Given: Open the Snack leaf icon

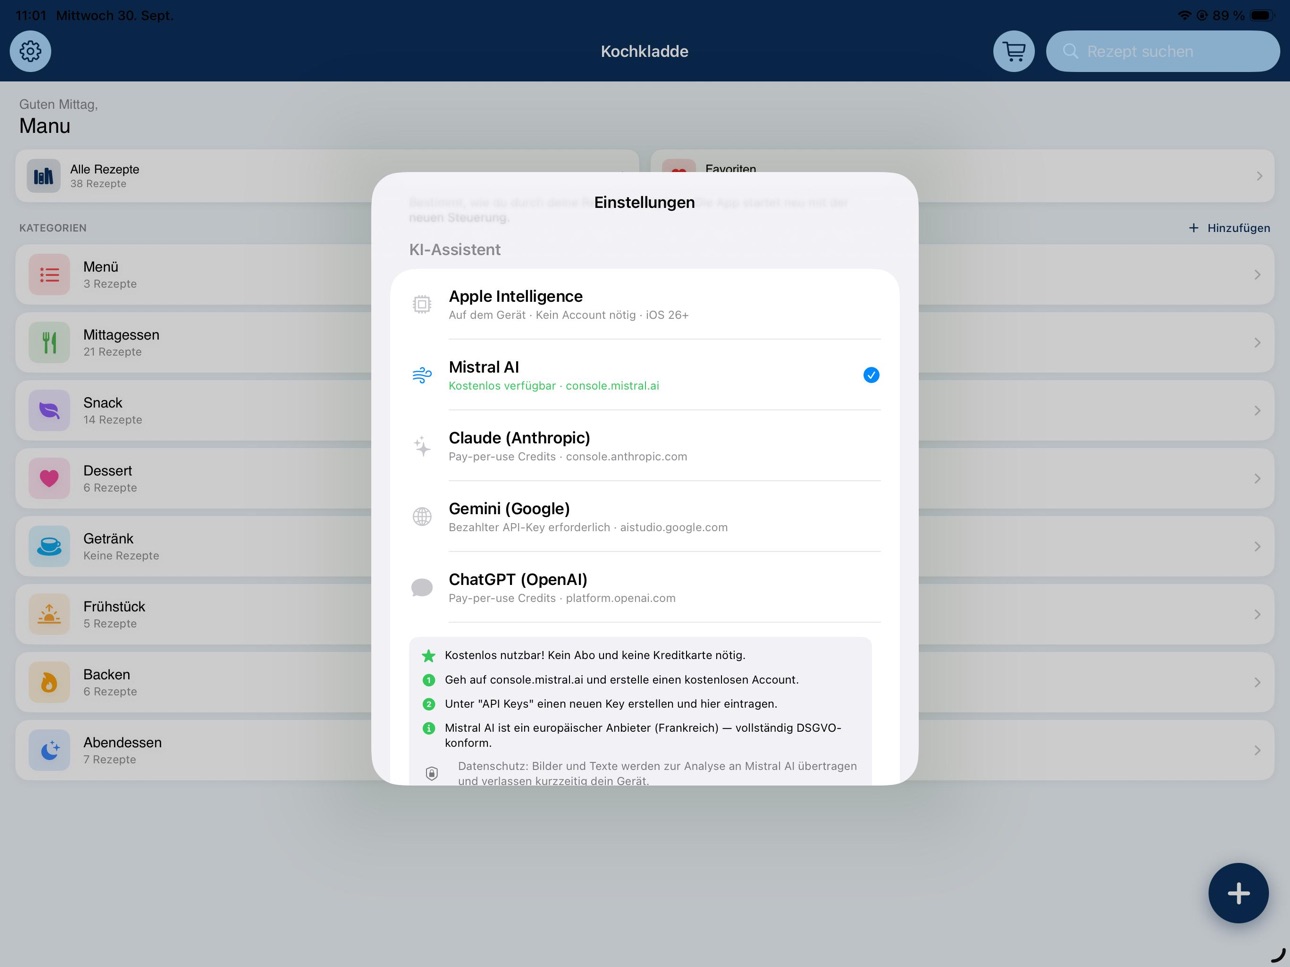Looking at the screenshot, I should click(x=49, y=411).
